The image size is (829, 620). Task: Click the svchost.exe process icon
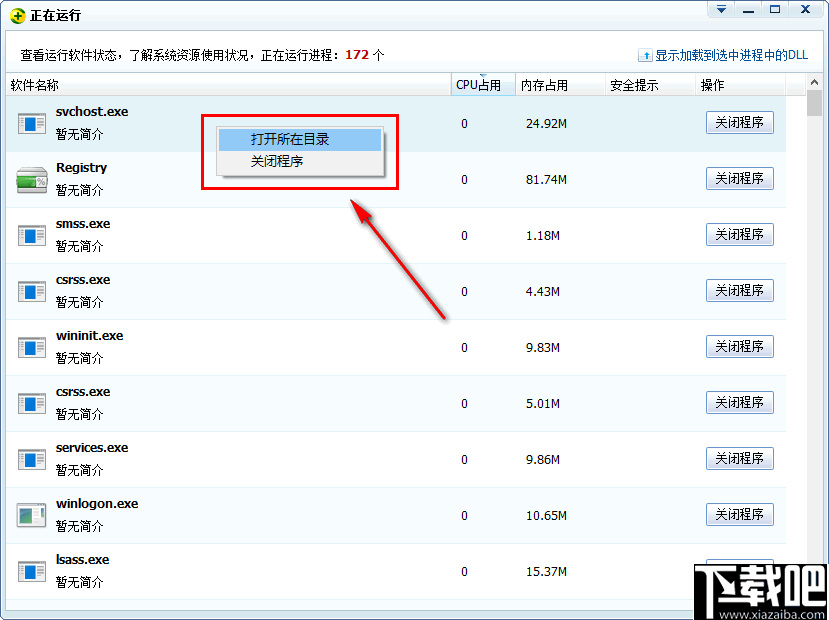click(32, 124)
